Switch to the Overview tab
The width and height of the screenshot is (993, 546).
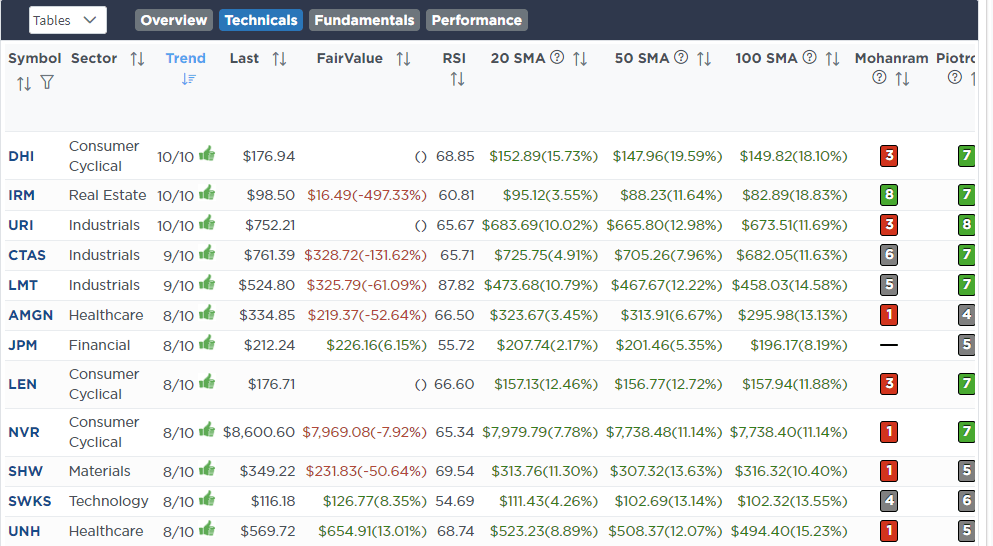[174, 20]
